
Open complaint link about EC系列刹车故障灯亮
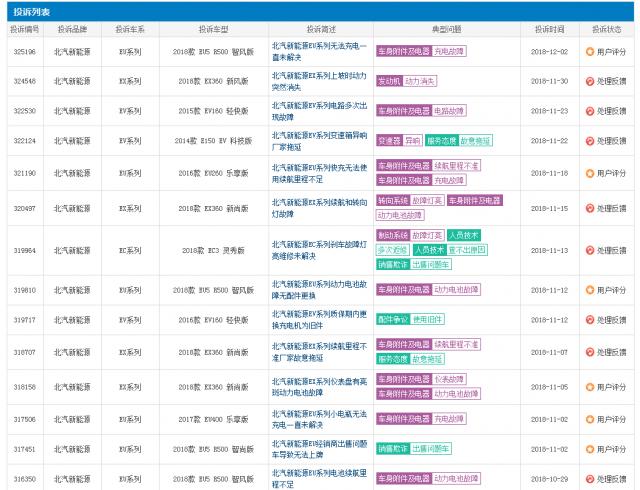[319, 250]
